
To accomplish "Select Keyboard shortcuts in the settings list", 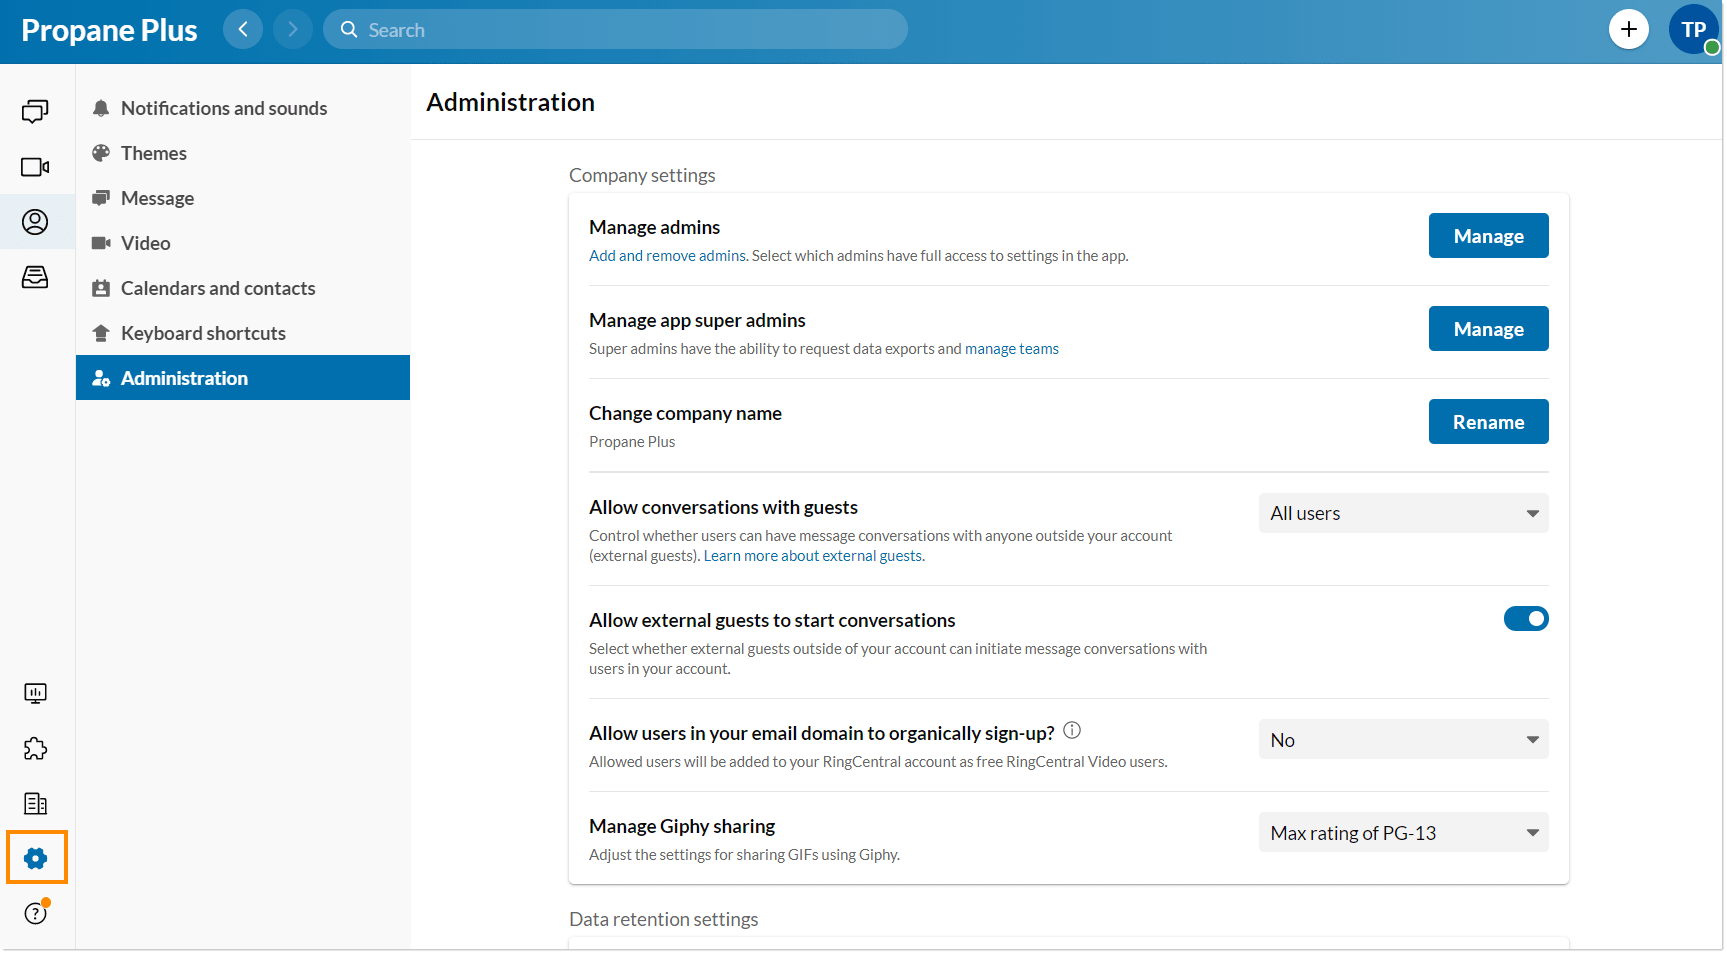I will [x=202, y=332].
